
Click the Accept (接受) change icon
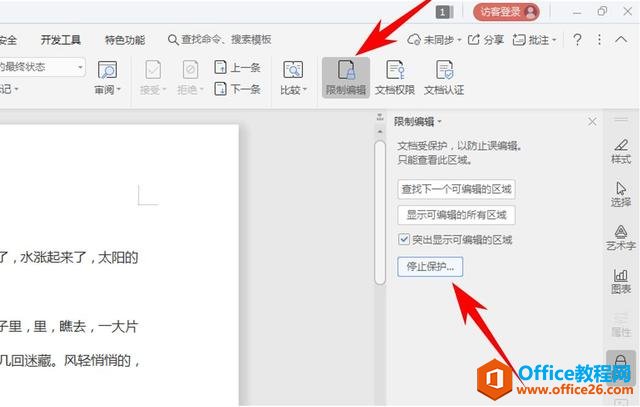point(153,70)
